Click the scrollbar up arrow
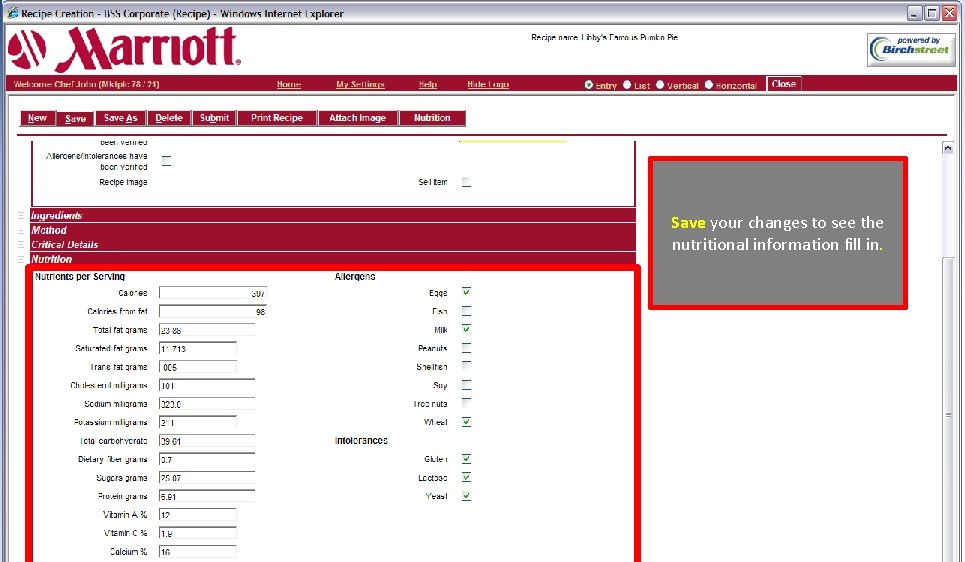The image size is (965, 562). (x=948, y=148)
